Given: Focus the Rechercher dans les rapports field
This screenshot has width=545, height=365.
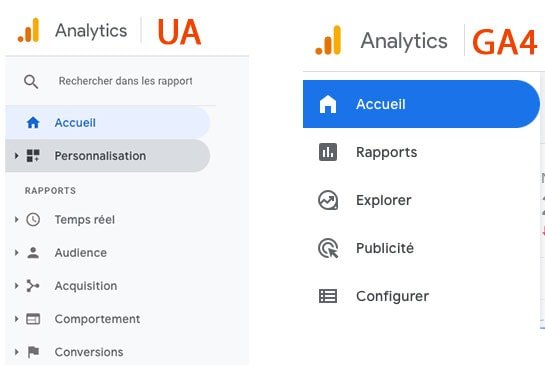Looking at the screenshot, I should pos(125,81).
